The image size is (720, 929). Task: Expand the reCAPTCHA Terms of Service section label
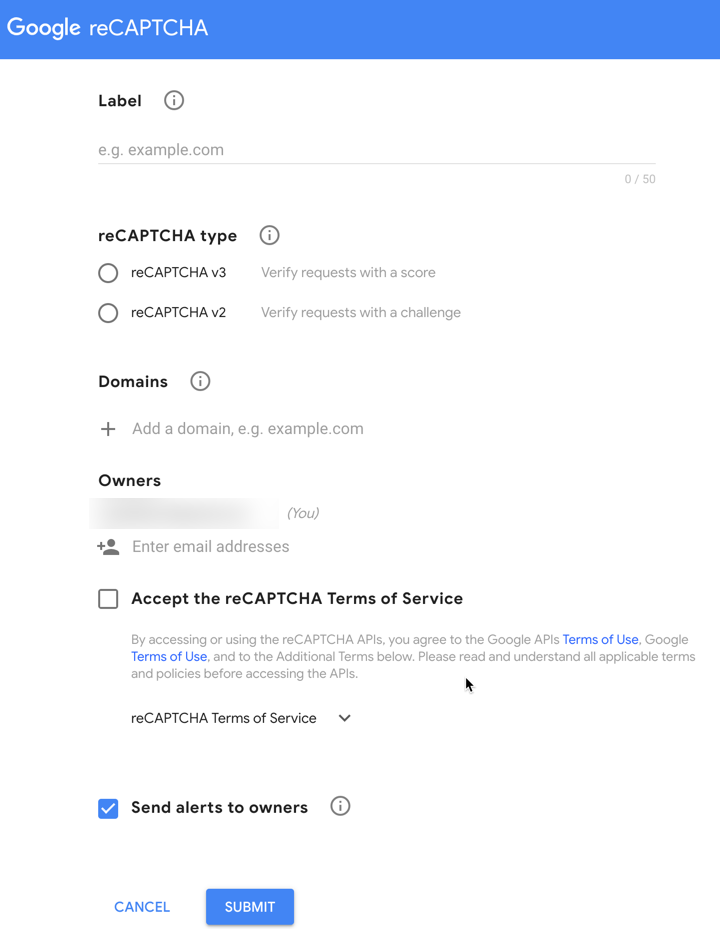tap(223, 718)
